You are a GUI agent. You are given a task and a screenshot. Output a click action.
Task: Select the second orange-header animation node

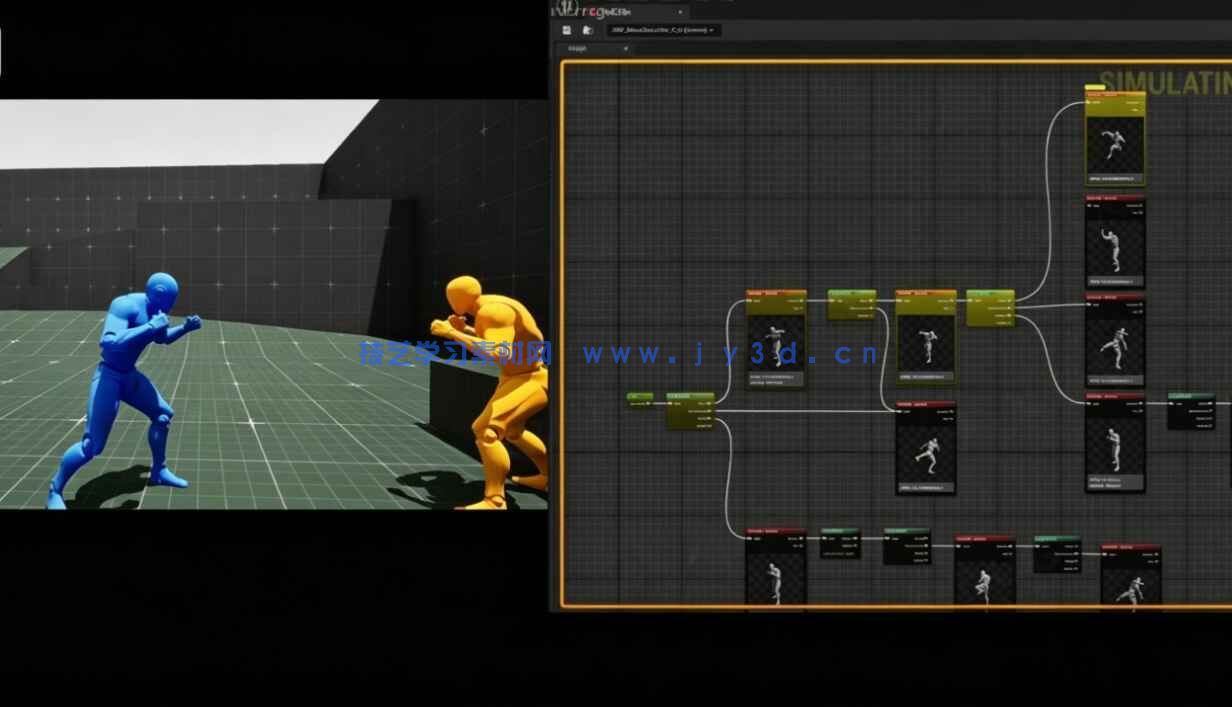pyautogui.click(x=925, y=338)
